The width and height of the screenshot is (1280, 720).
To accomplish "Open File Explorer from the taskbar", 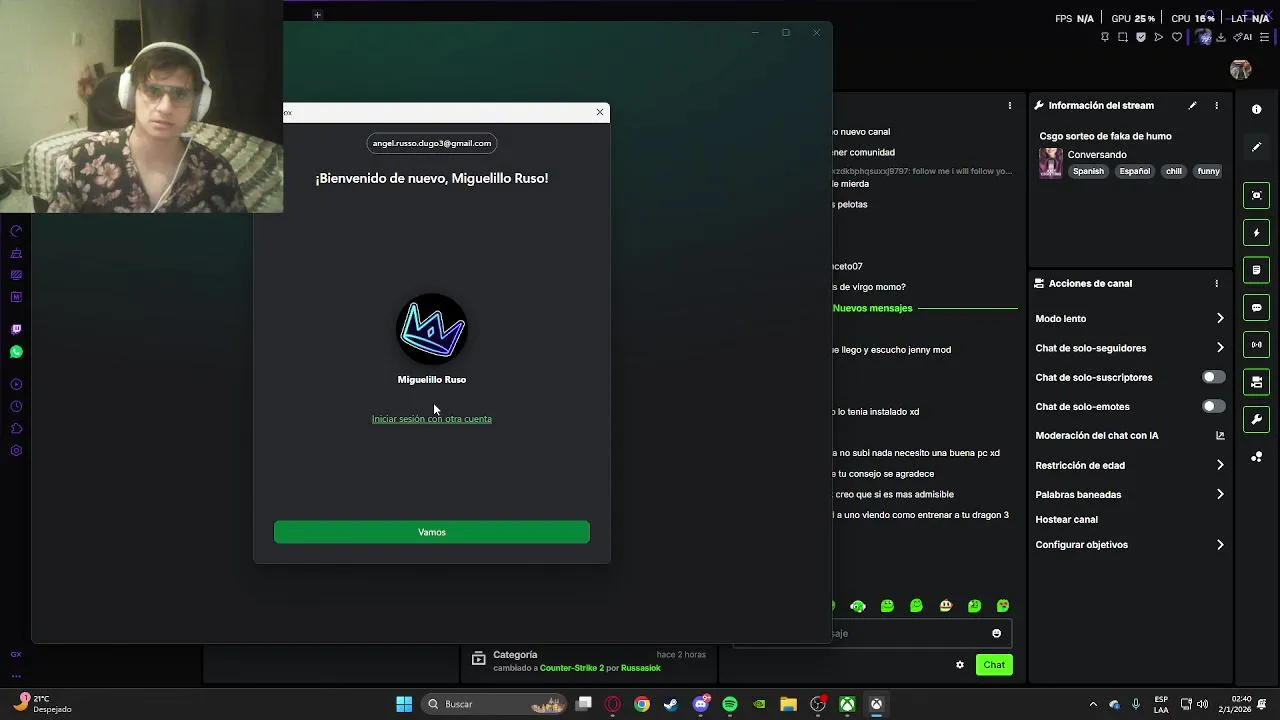I will click(788, 704).
